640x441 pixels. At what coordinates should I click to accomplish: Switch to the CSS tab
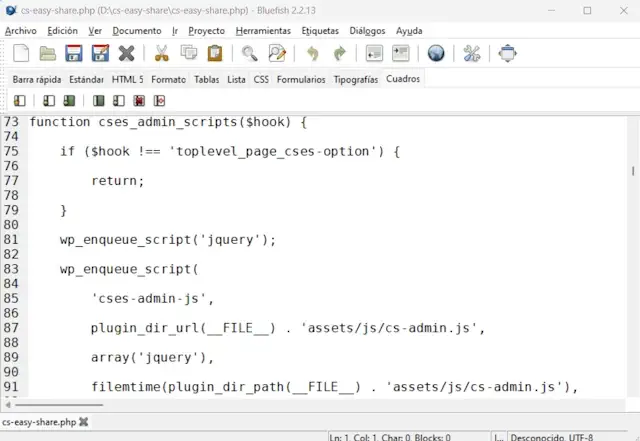261,79
